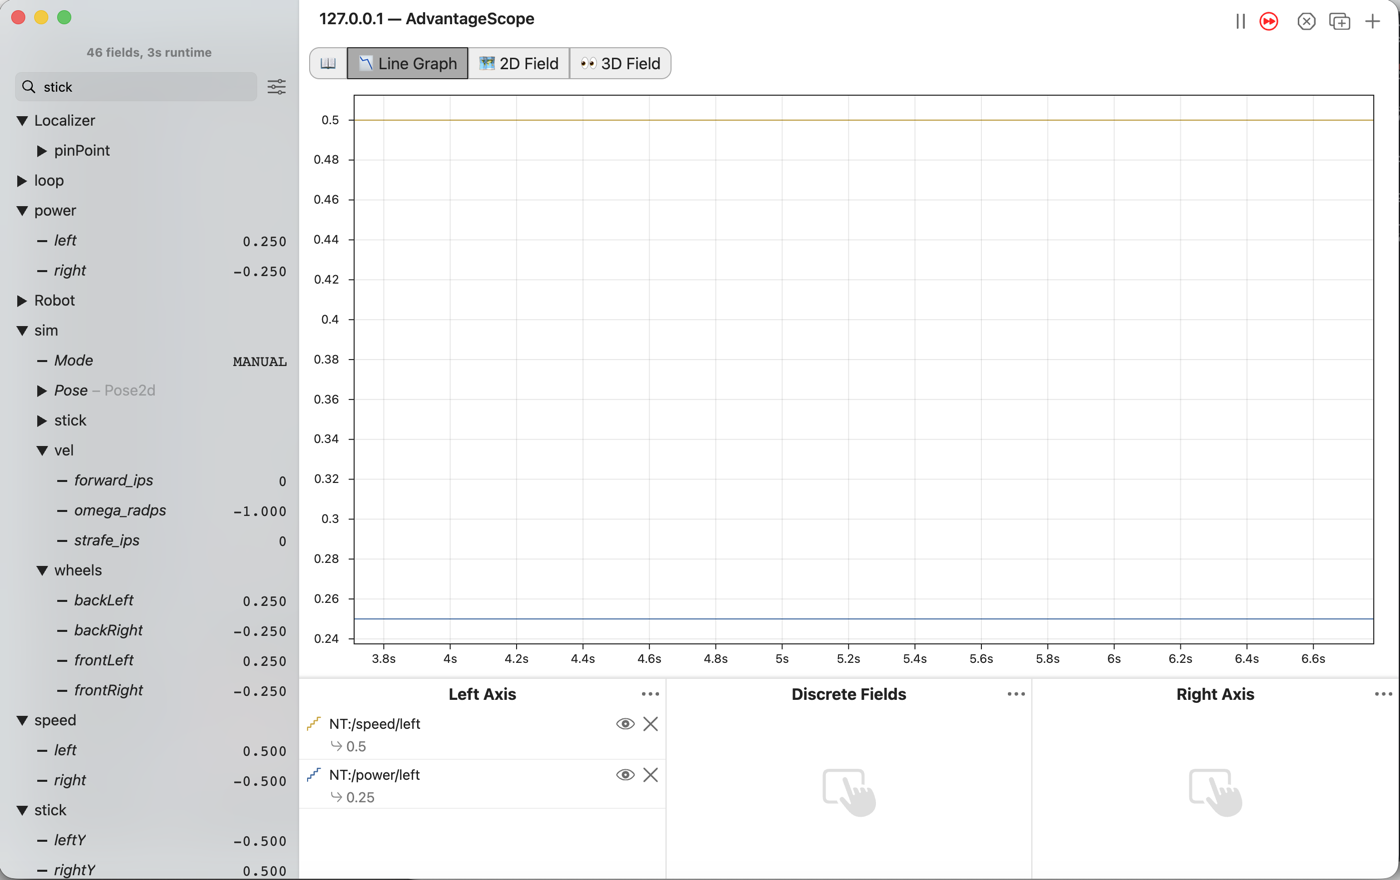This screenshot has width=1400, height=880.
Task: Remove NT:/speed/left from Left Axis
Action: pyautogui.click(x=651, y=724)
